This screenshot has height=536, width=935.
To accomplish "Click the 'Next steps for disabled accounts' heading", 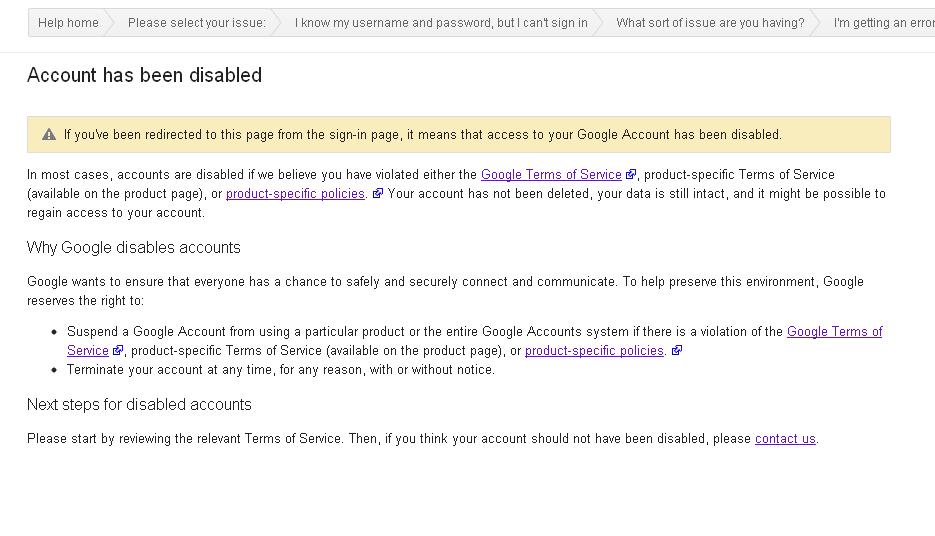I will (139, 405).
